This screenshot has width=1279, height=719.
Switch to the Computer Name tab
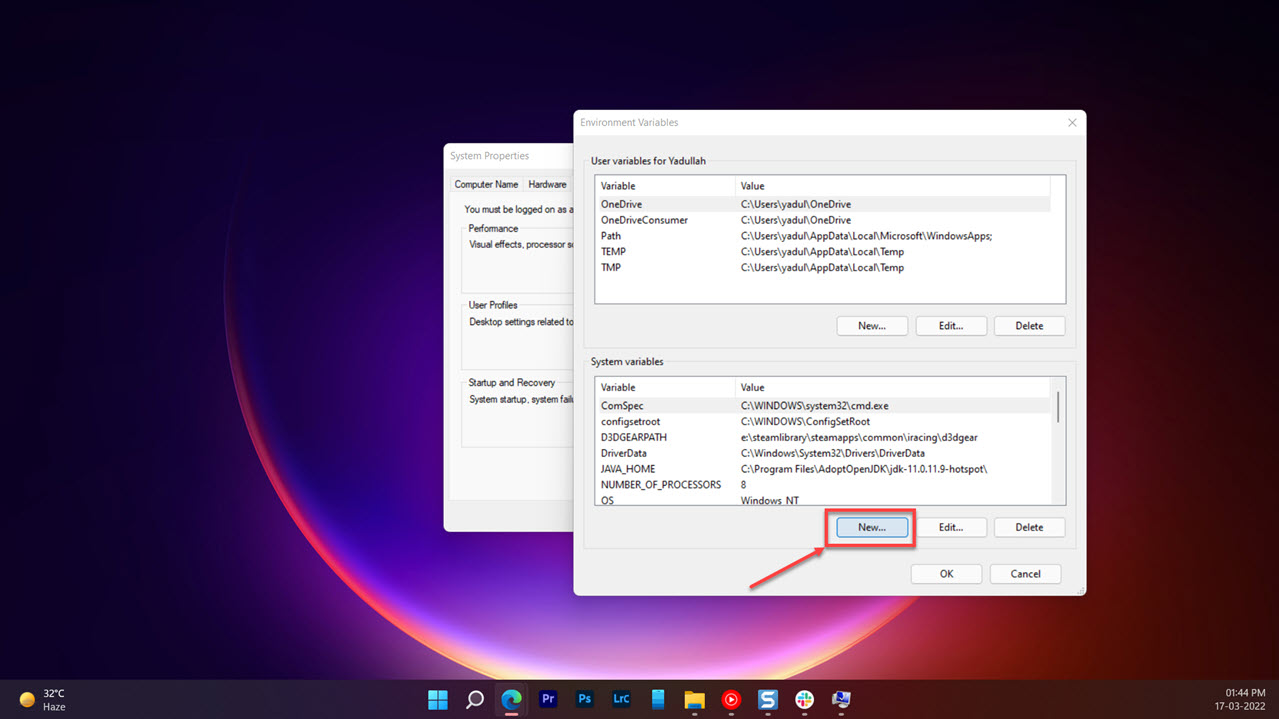486,184
